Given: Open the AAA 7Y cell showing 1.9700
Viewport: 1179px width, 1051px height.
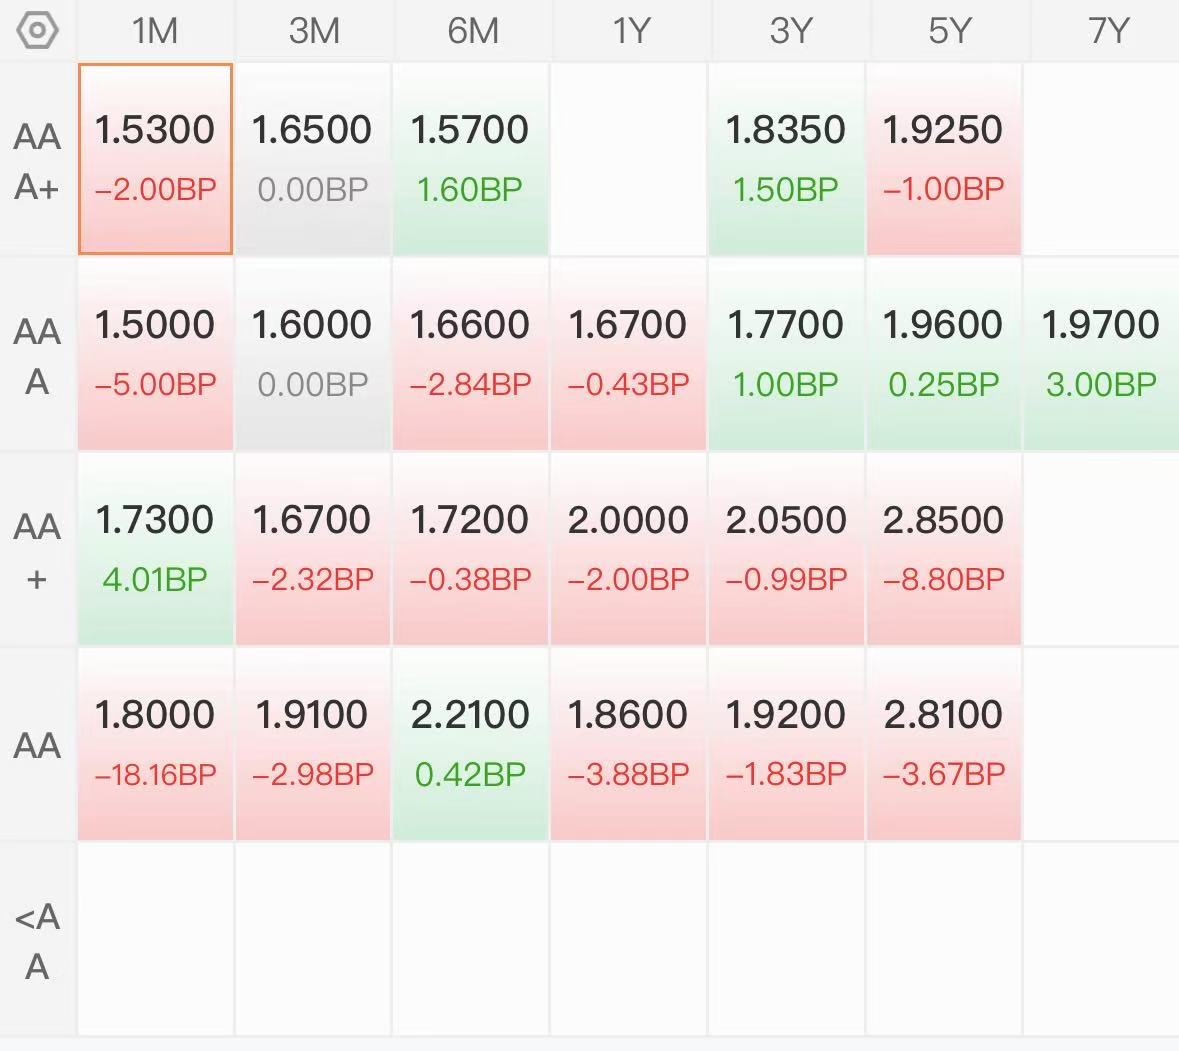Looking at the screenshot, I should pyautogui.click(x=1102, y=354).
